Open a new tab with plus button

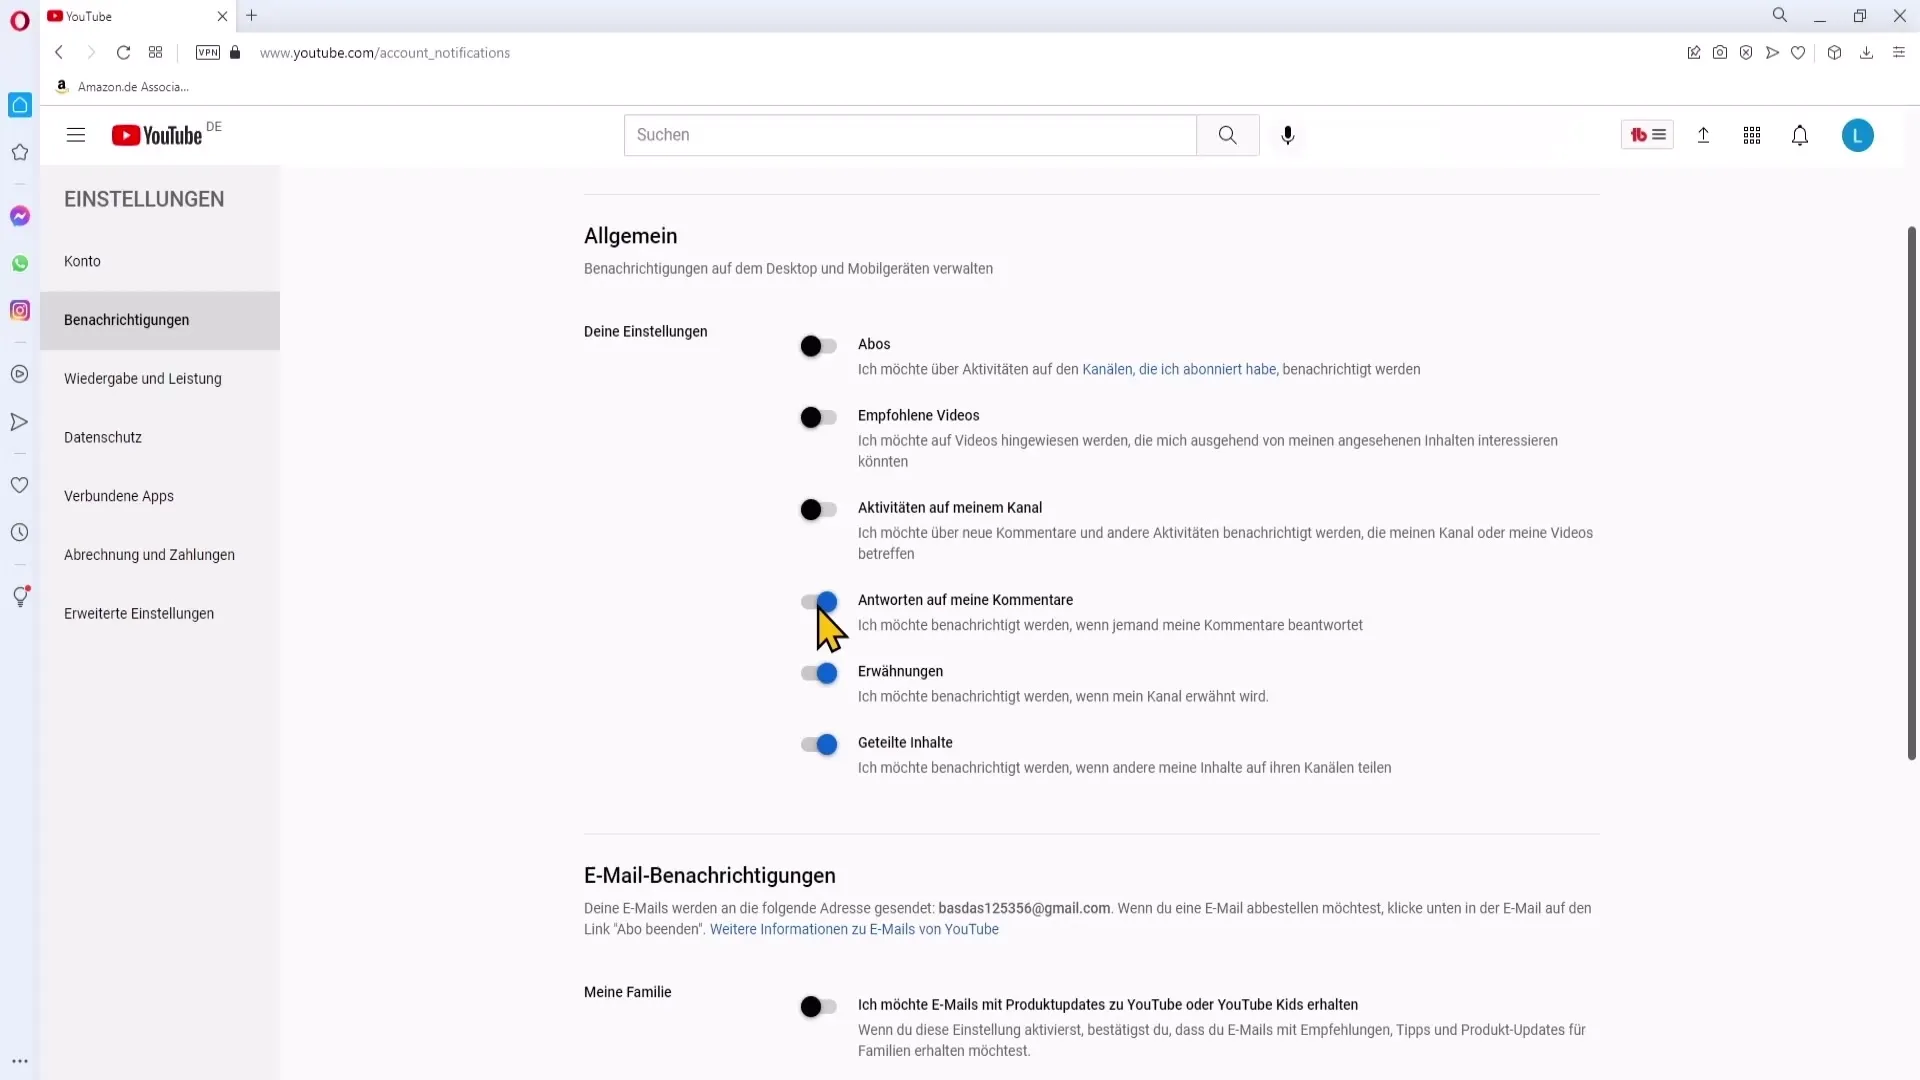click(x=252, y=16)
